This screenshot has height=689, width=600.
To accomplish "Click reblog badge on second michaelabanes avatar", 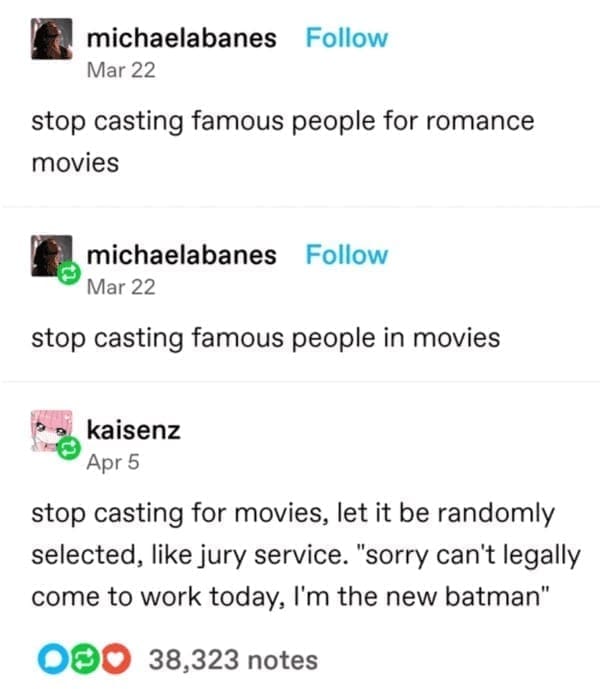I will point(69,273).
